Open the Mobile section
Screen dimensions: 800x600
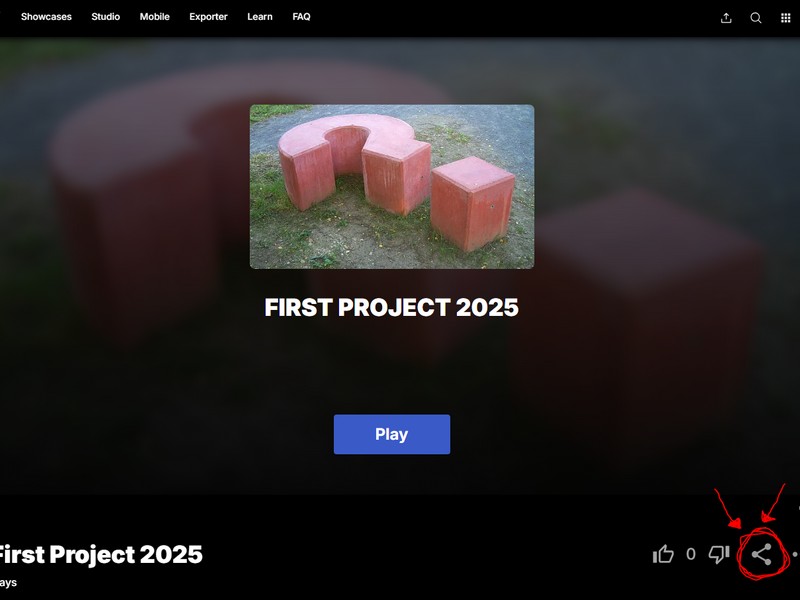(155, 17)
